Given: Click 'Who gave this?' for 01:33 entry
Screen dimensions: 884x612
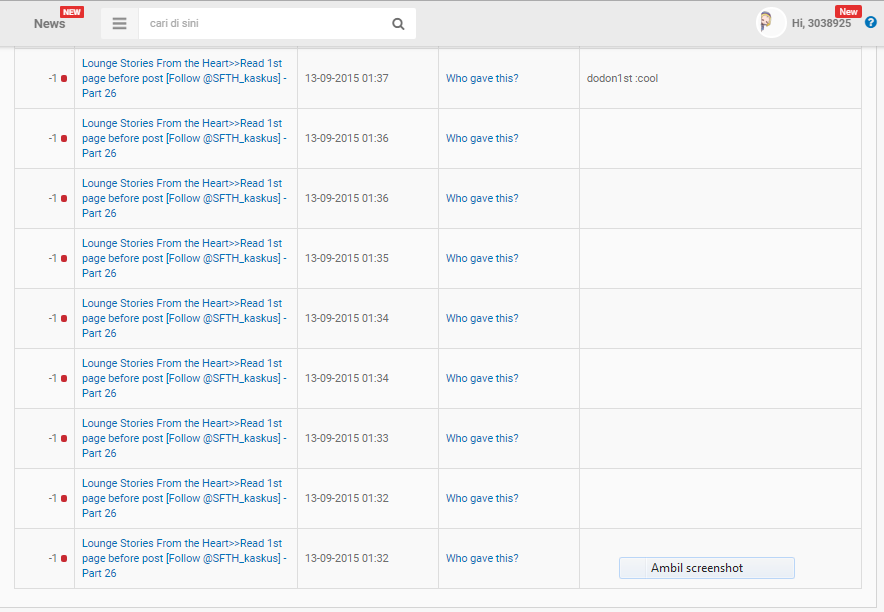Looking at the screenshot, I should [x=482, y=439].
